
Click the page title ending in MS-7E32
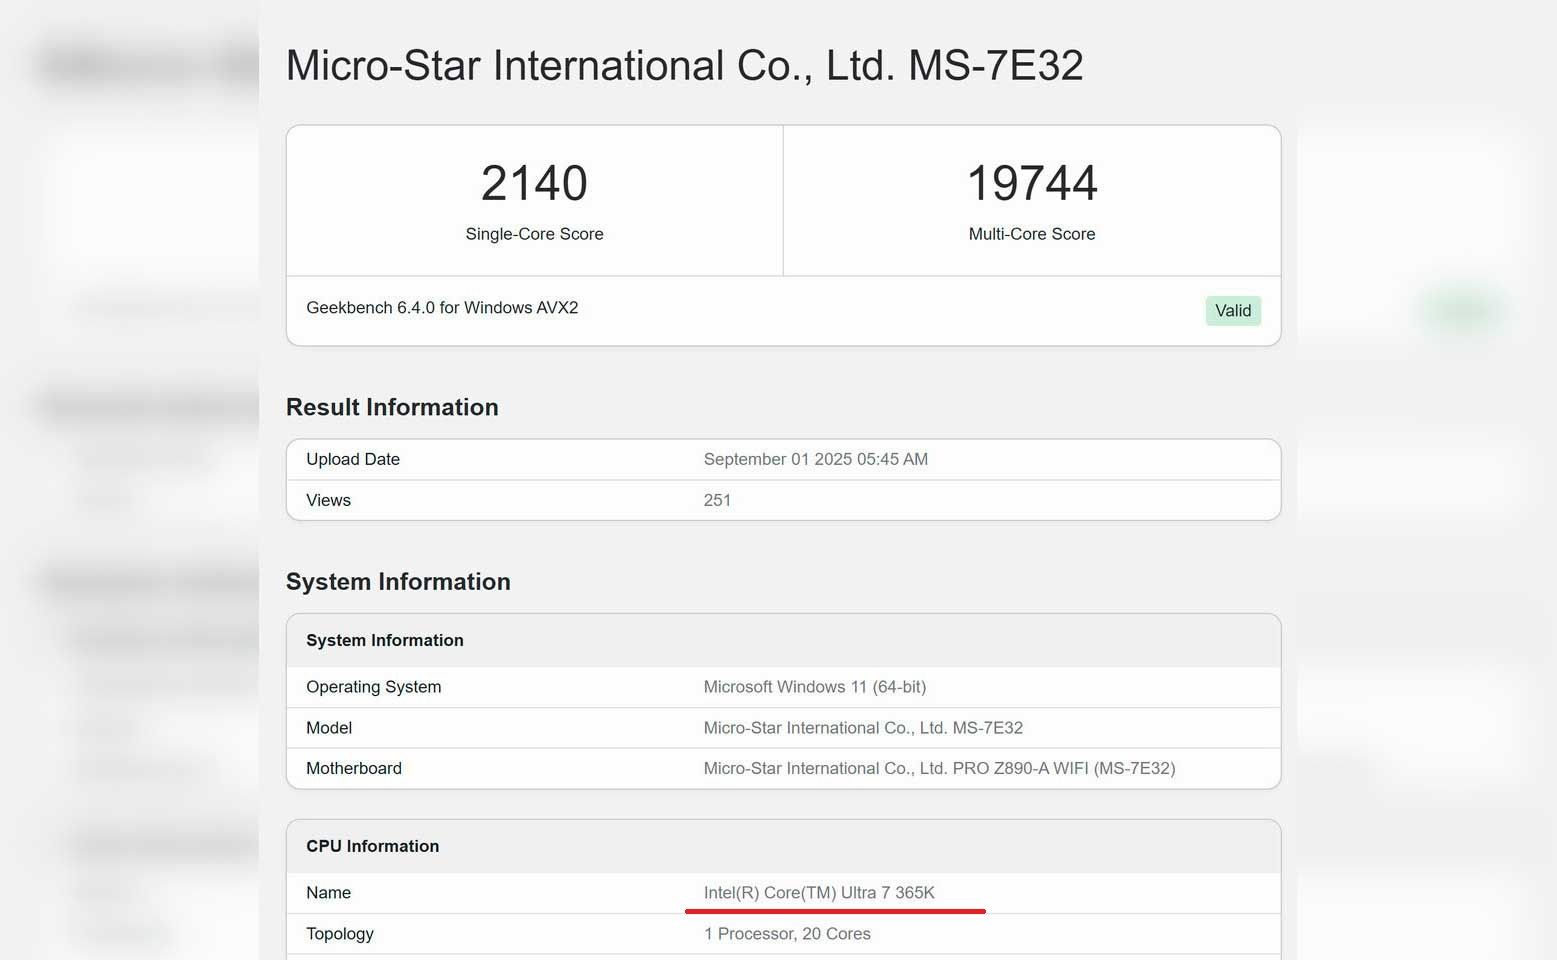point(684,66)
